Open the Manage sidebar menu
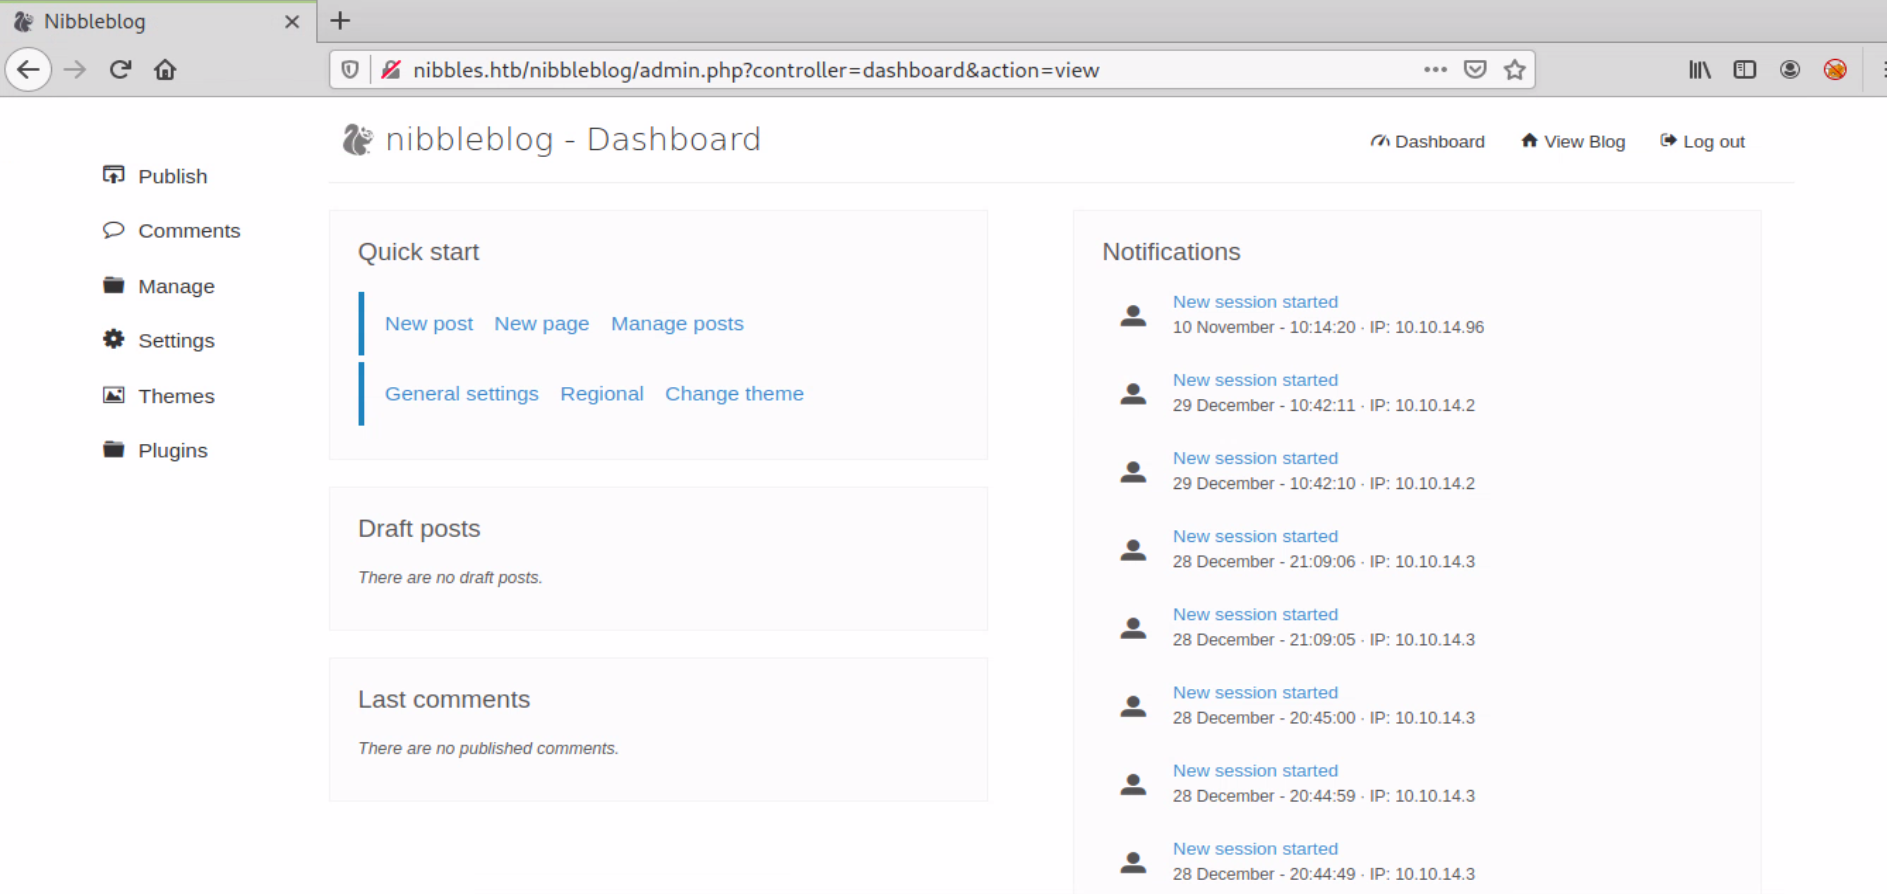Image resolution: width=1887 pixels, height=894 pixels. point(176,286)
